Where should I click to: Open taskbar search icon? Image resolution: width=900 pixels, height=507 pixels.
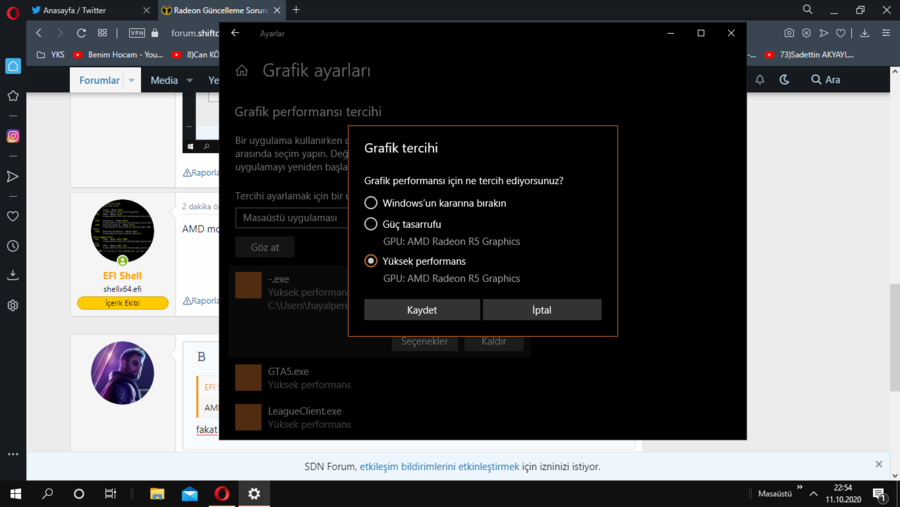48,494
